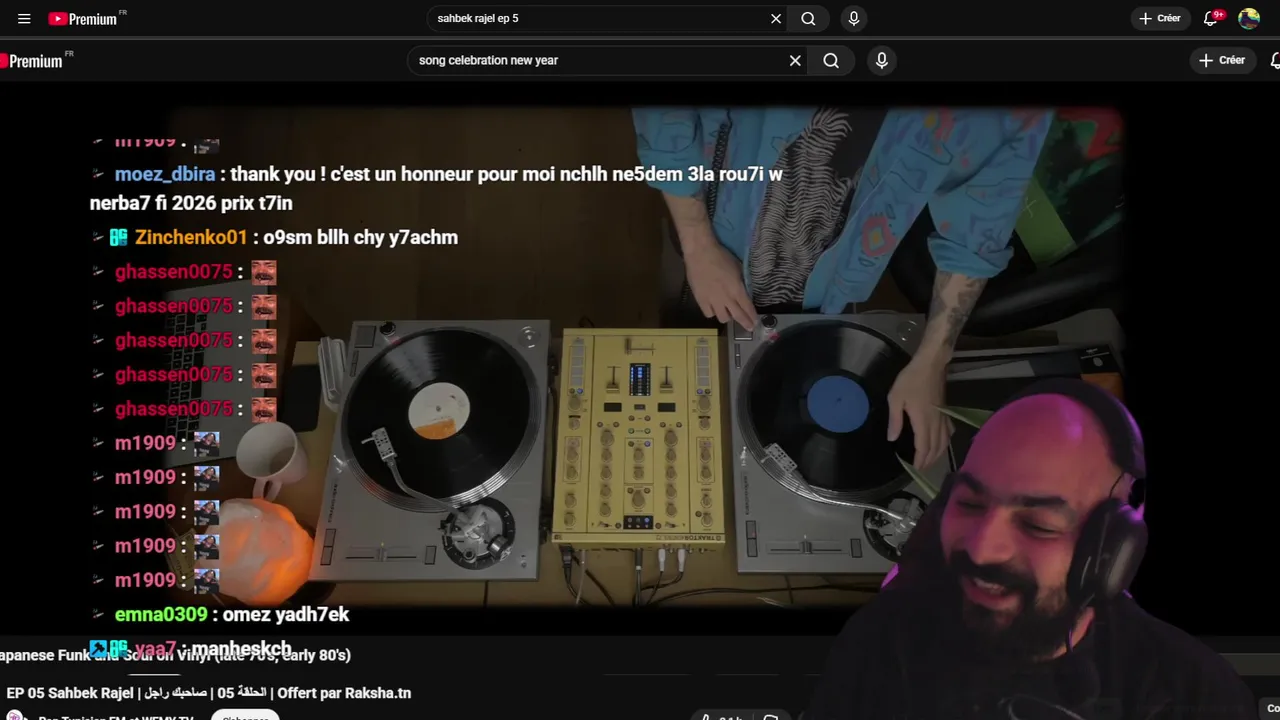The width and height of the screenshot is (1280, 720).
Task: Click the video title 'EP 05 Sahbek Rajel'
Action: coord(208,692)
